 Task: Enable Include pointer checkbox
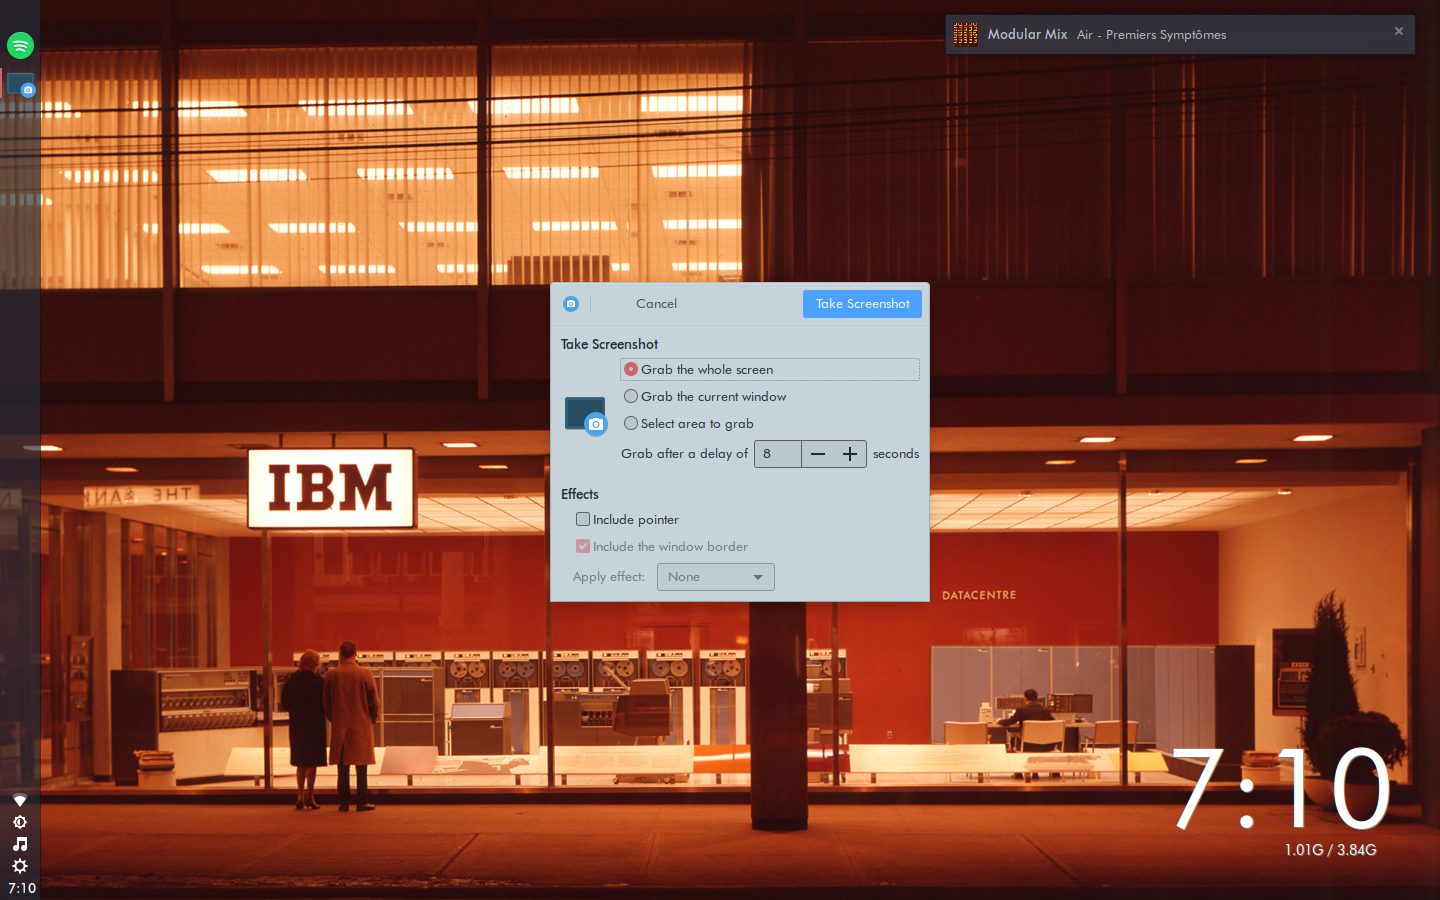pos(627,520)
